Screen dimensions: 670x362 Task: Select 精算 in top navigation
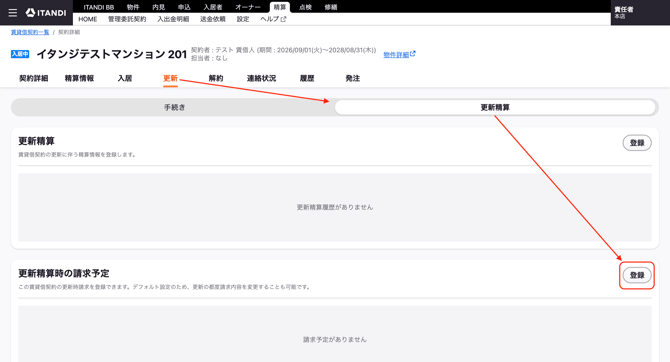tap(280, 7)
